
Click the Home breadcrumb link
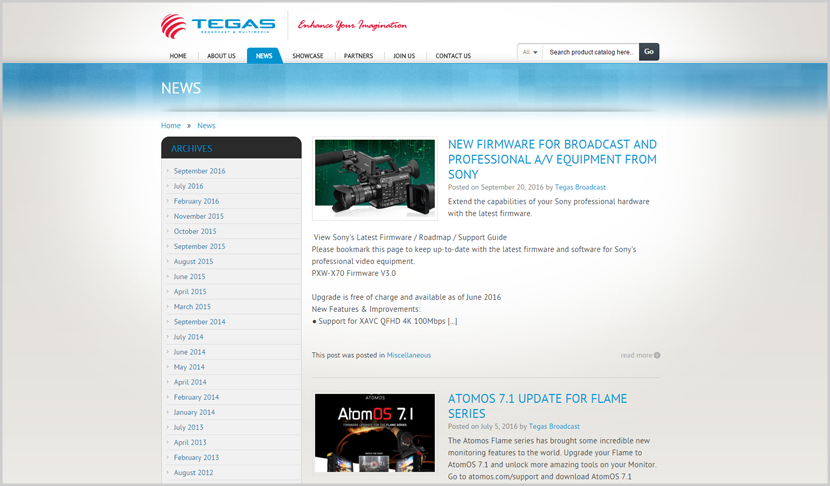pyautogui.click(x=170, y=125)
